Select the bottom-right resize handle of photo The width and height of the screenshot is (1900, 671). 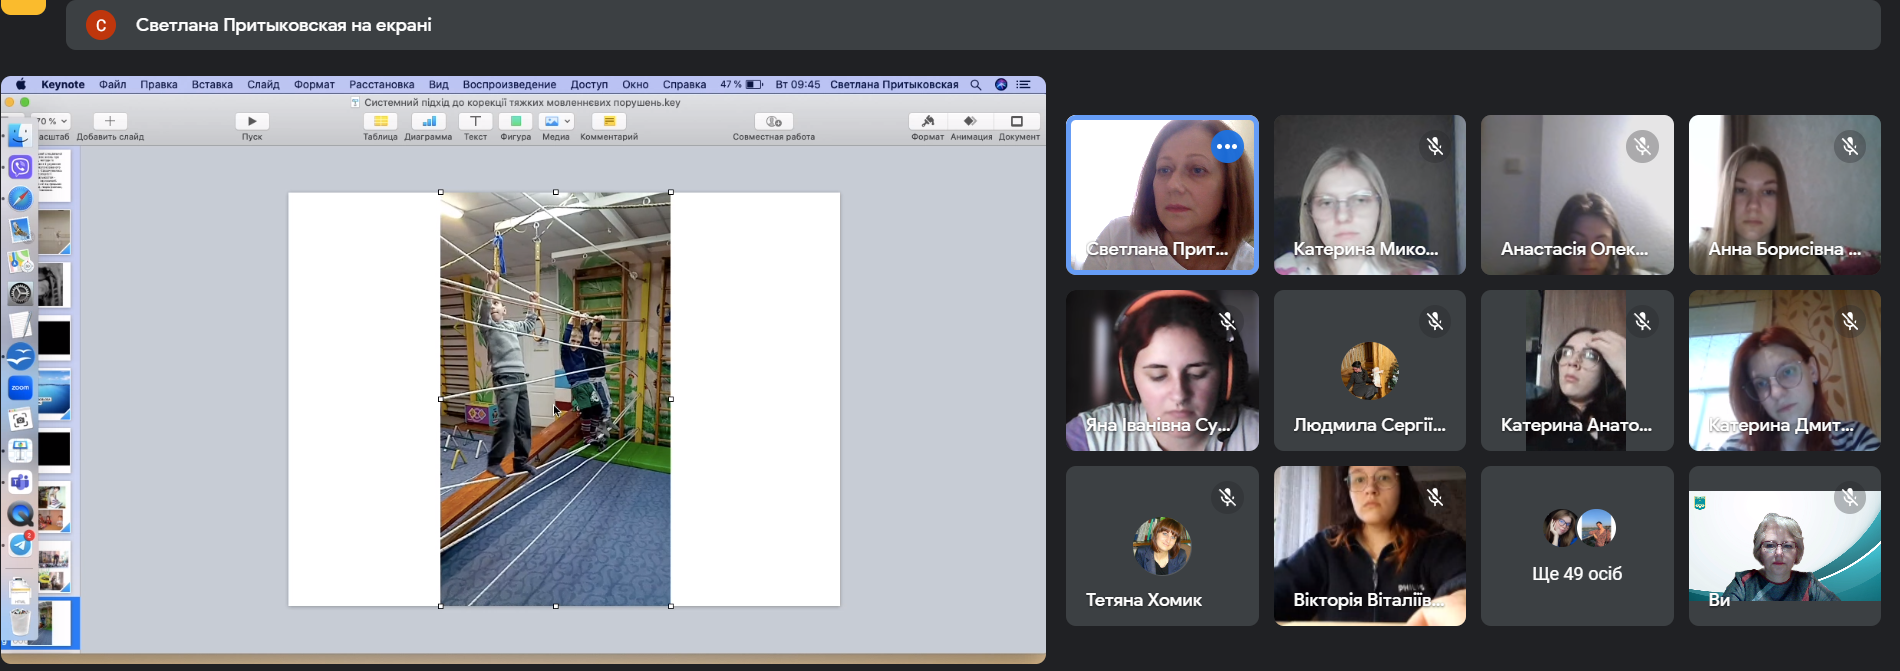pos(670,605)
